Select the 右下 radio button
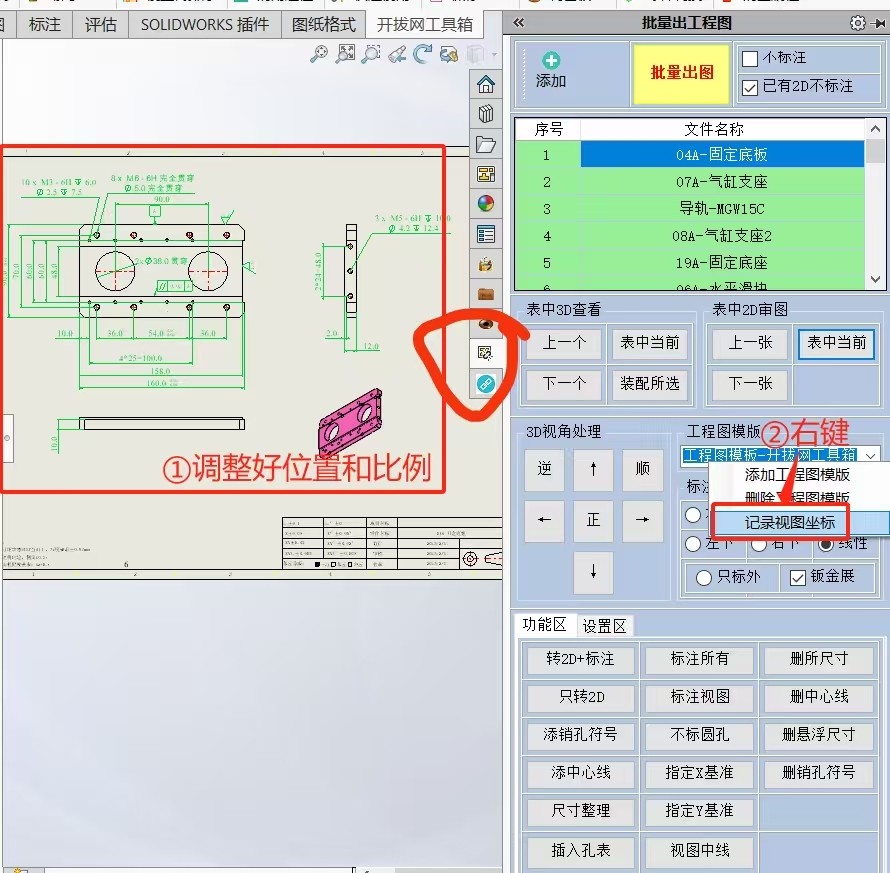The height and width of the screenshot is (873, 890). pos(759,544)
